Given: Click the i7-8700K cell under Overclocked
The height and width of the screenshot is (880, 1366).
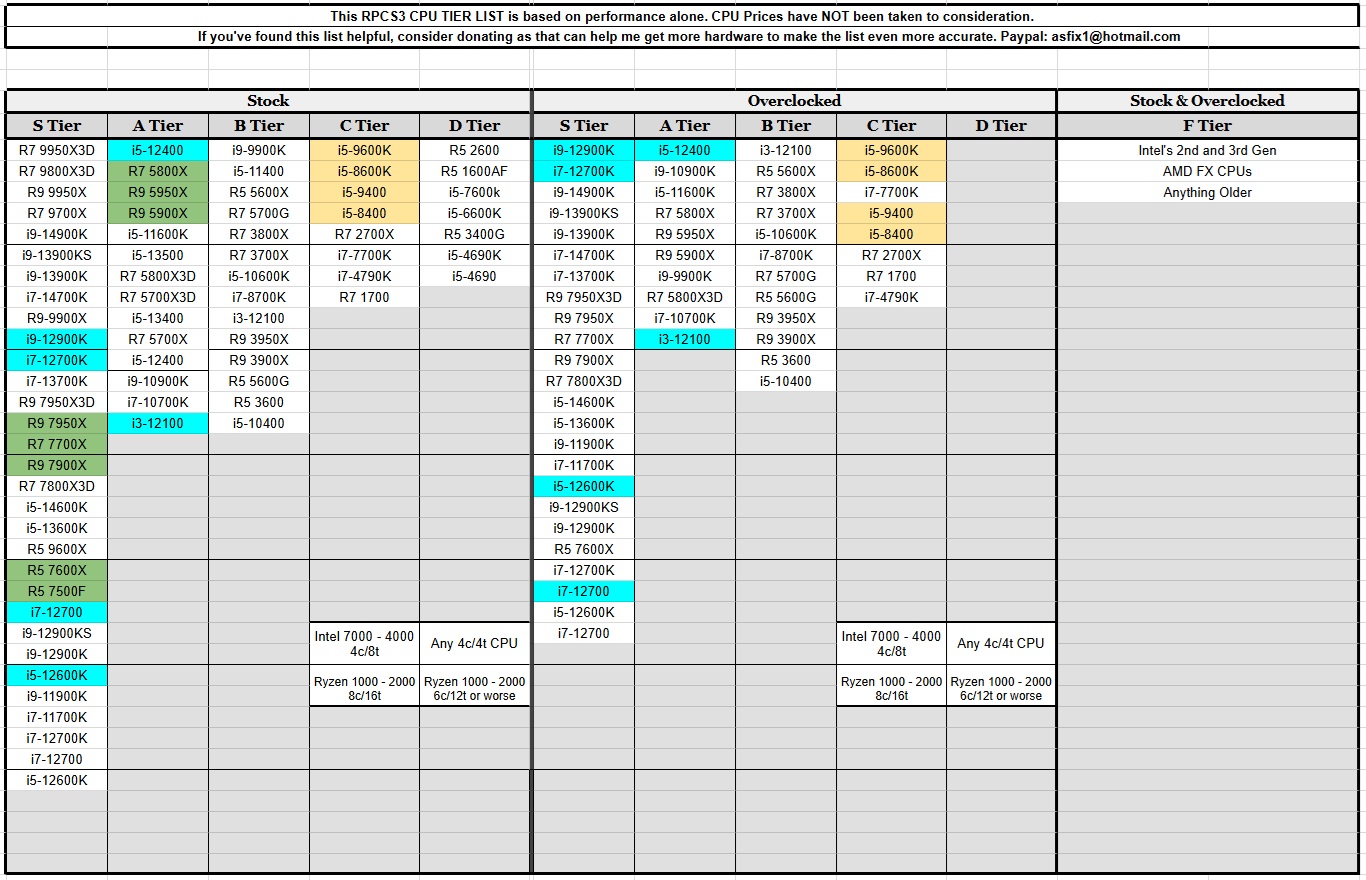Looking at the screenshot, I should pyautogui.click(x=786, y=255).
